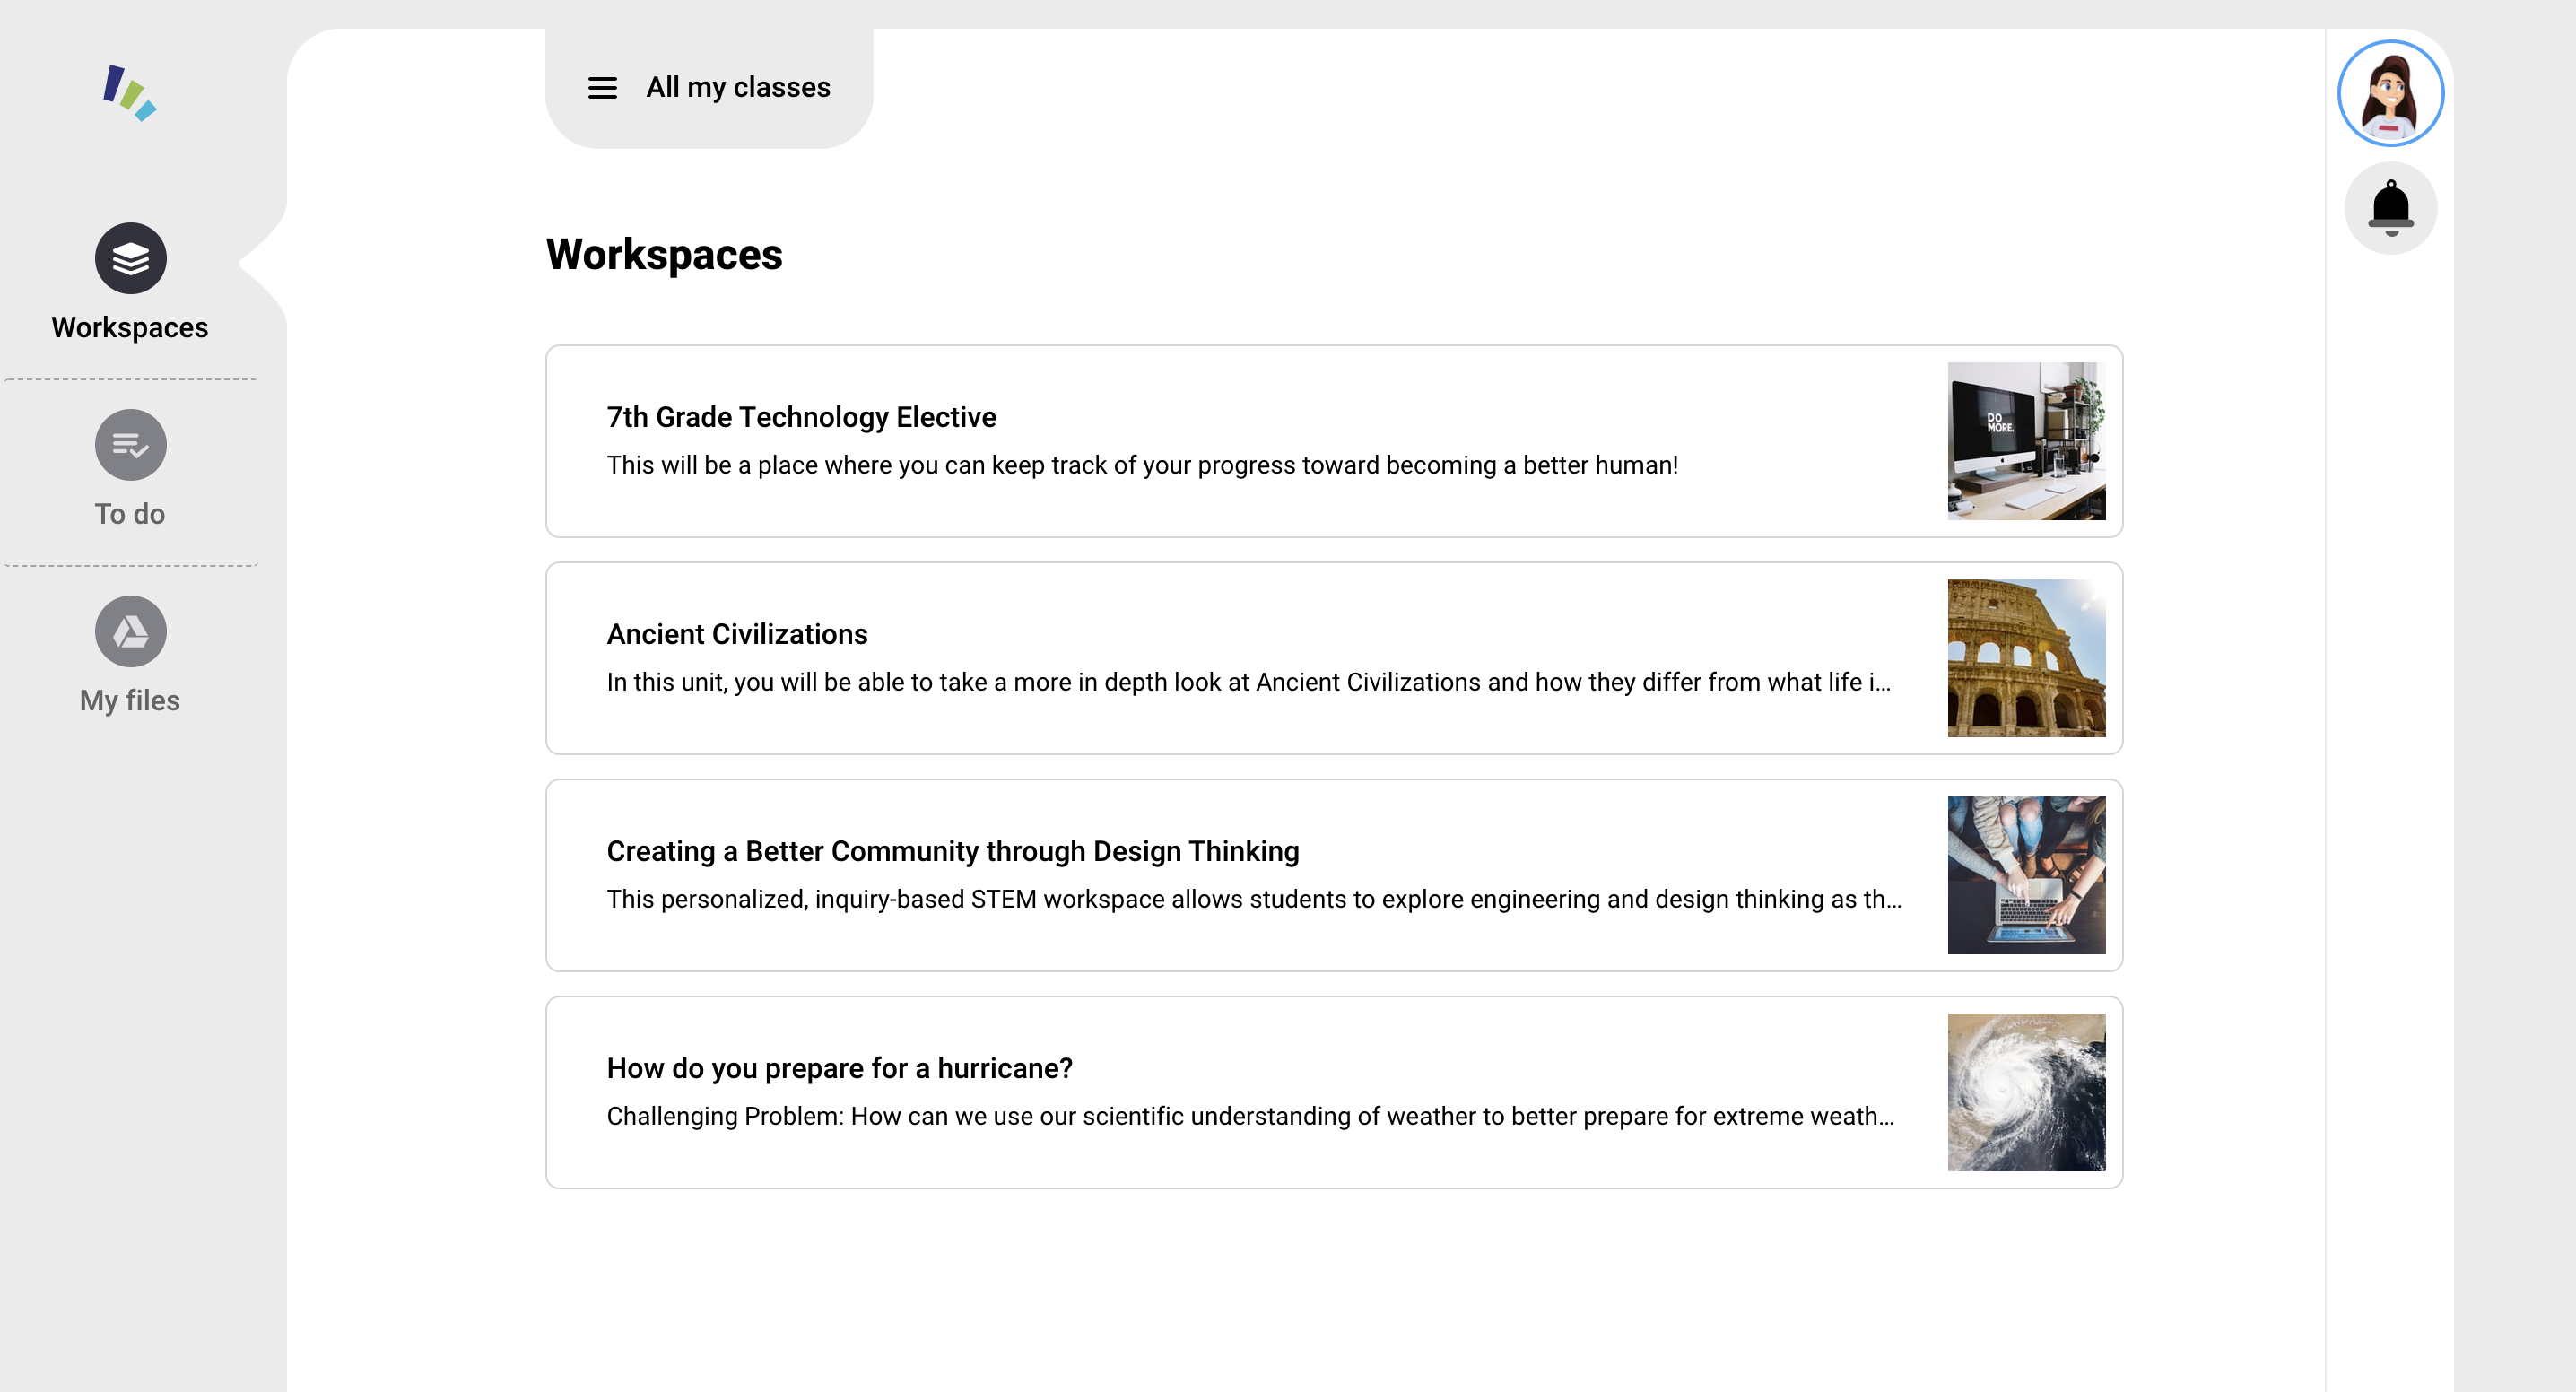Click the laptop collaboration thumbnail
This screenshot has width=2576, height=1392.
[2025, 874]
